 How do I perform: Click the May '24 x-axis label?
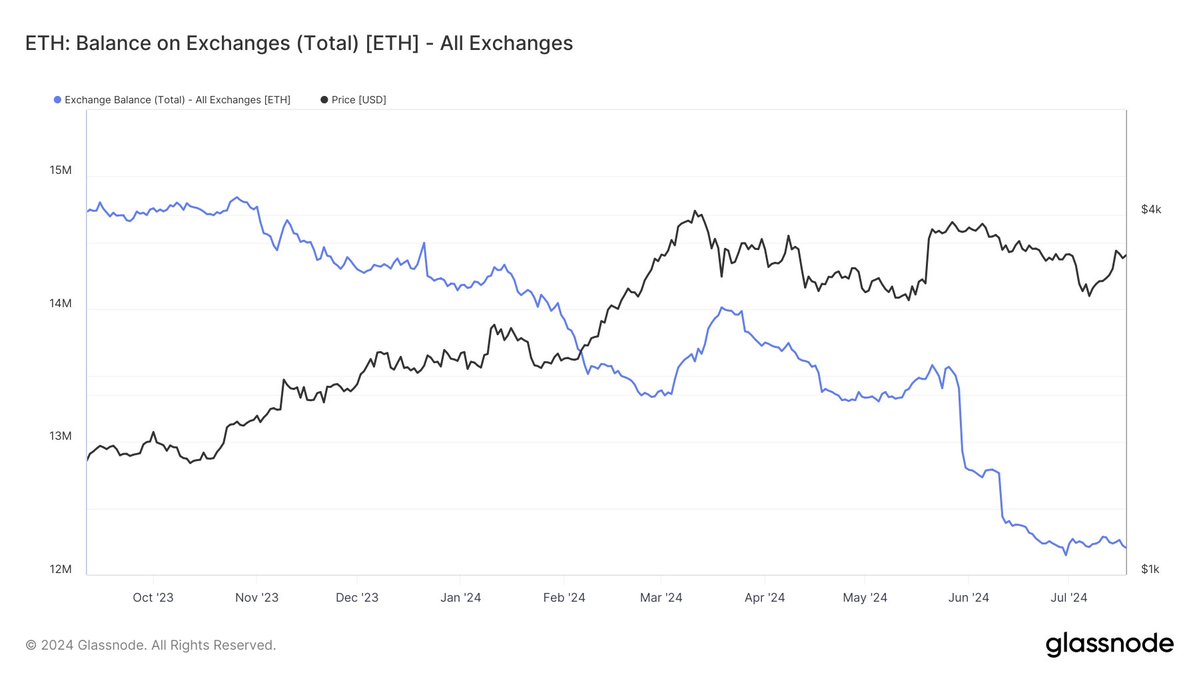click(x=865, y=598)
